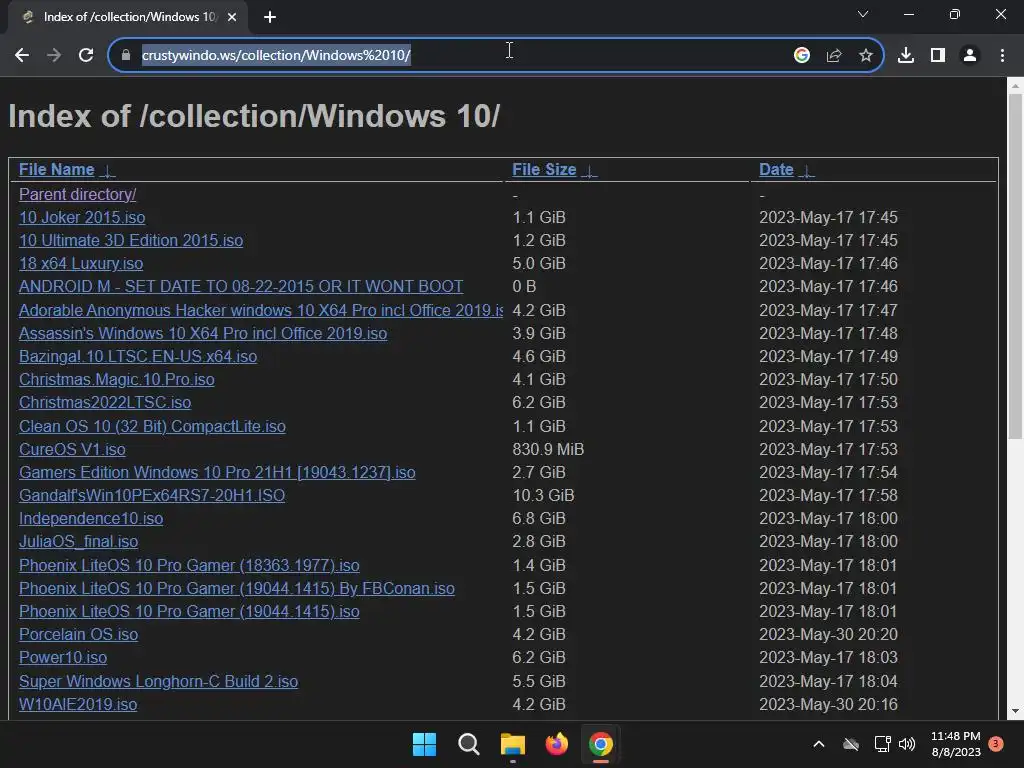Open the Google icon in address bar
The image size is (1024, 768).
point(802,55)
